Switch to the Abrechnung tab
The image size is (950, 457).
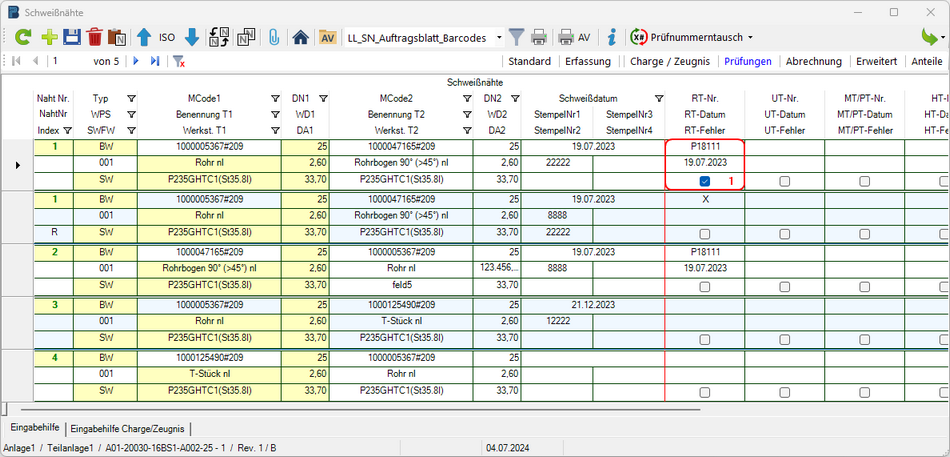point(813,61)
